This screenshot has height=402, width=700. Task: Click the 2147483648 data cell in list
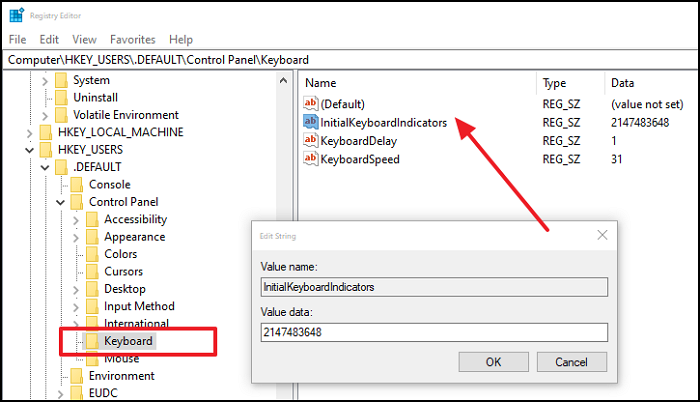(x=640, y=123)
